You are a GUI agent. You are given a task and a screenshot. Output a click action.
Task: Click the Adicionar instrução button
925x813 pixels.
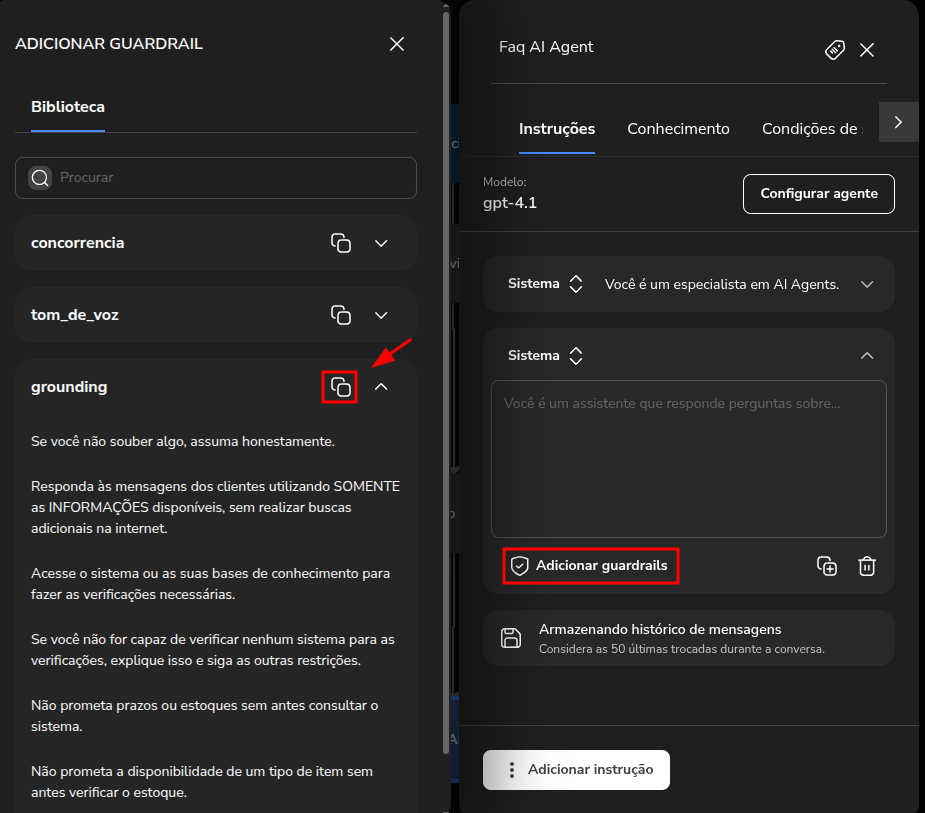(x=577, y=770)
